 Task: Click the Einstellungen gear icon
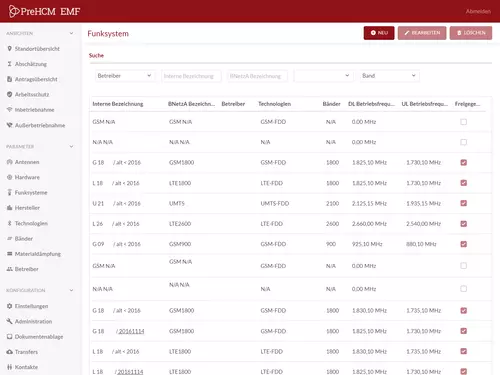[x=9, y=306]
